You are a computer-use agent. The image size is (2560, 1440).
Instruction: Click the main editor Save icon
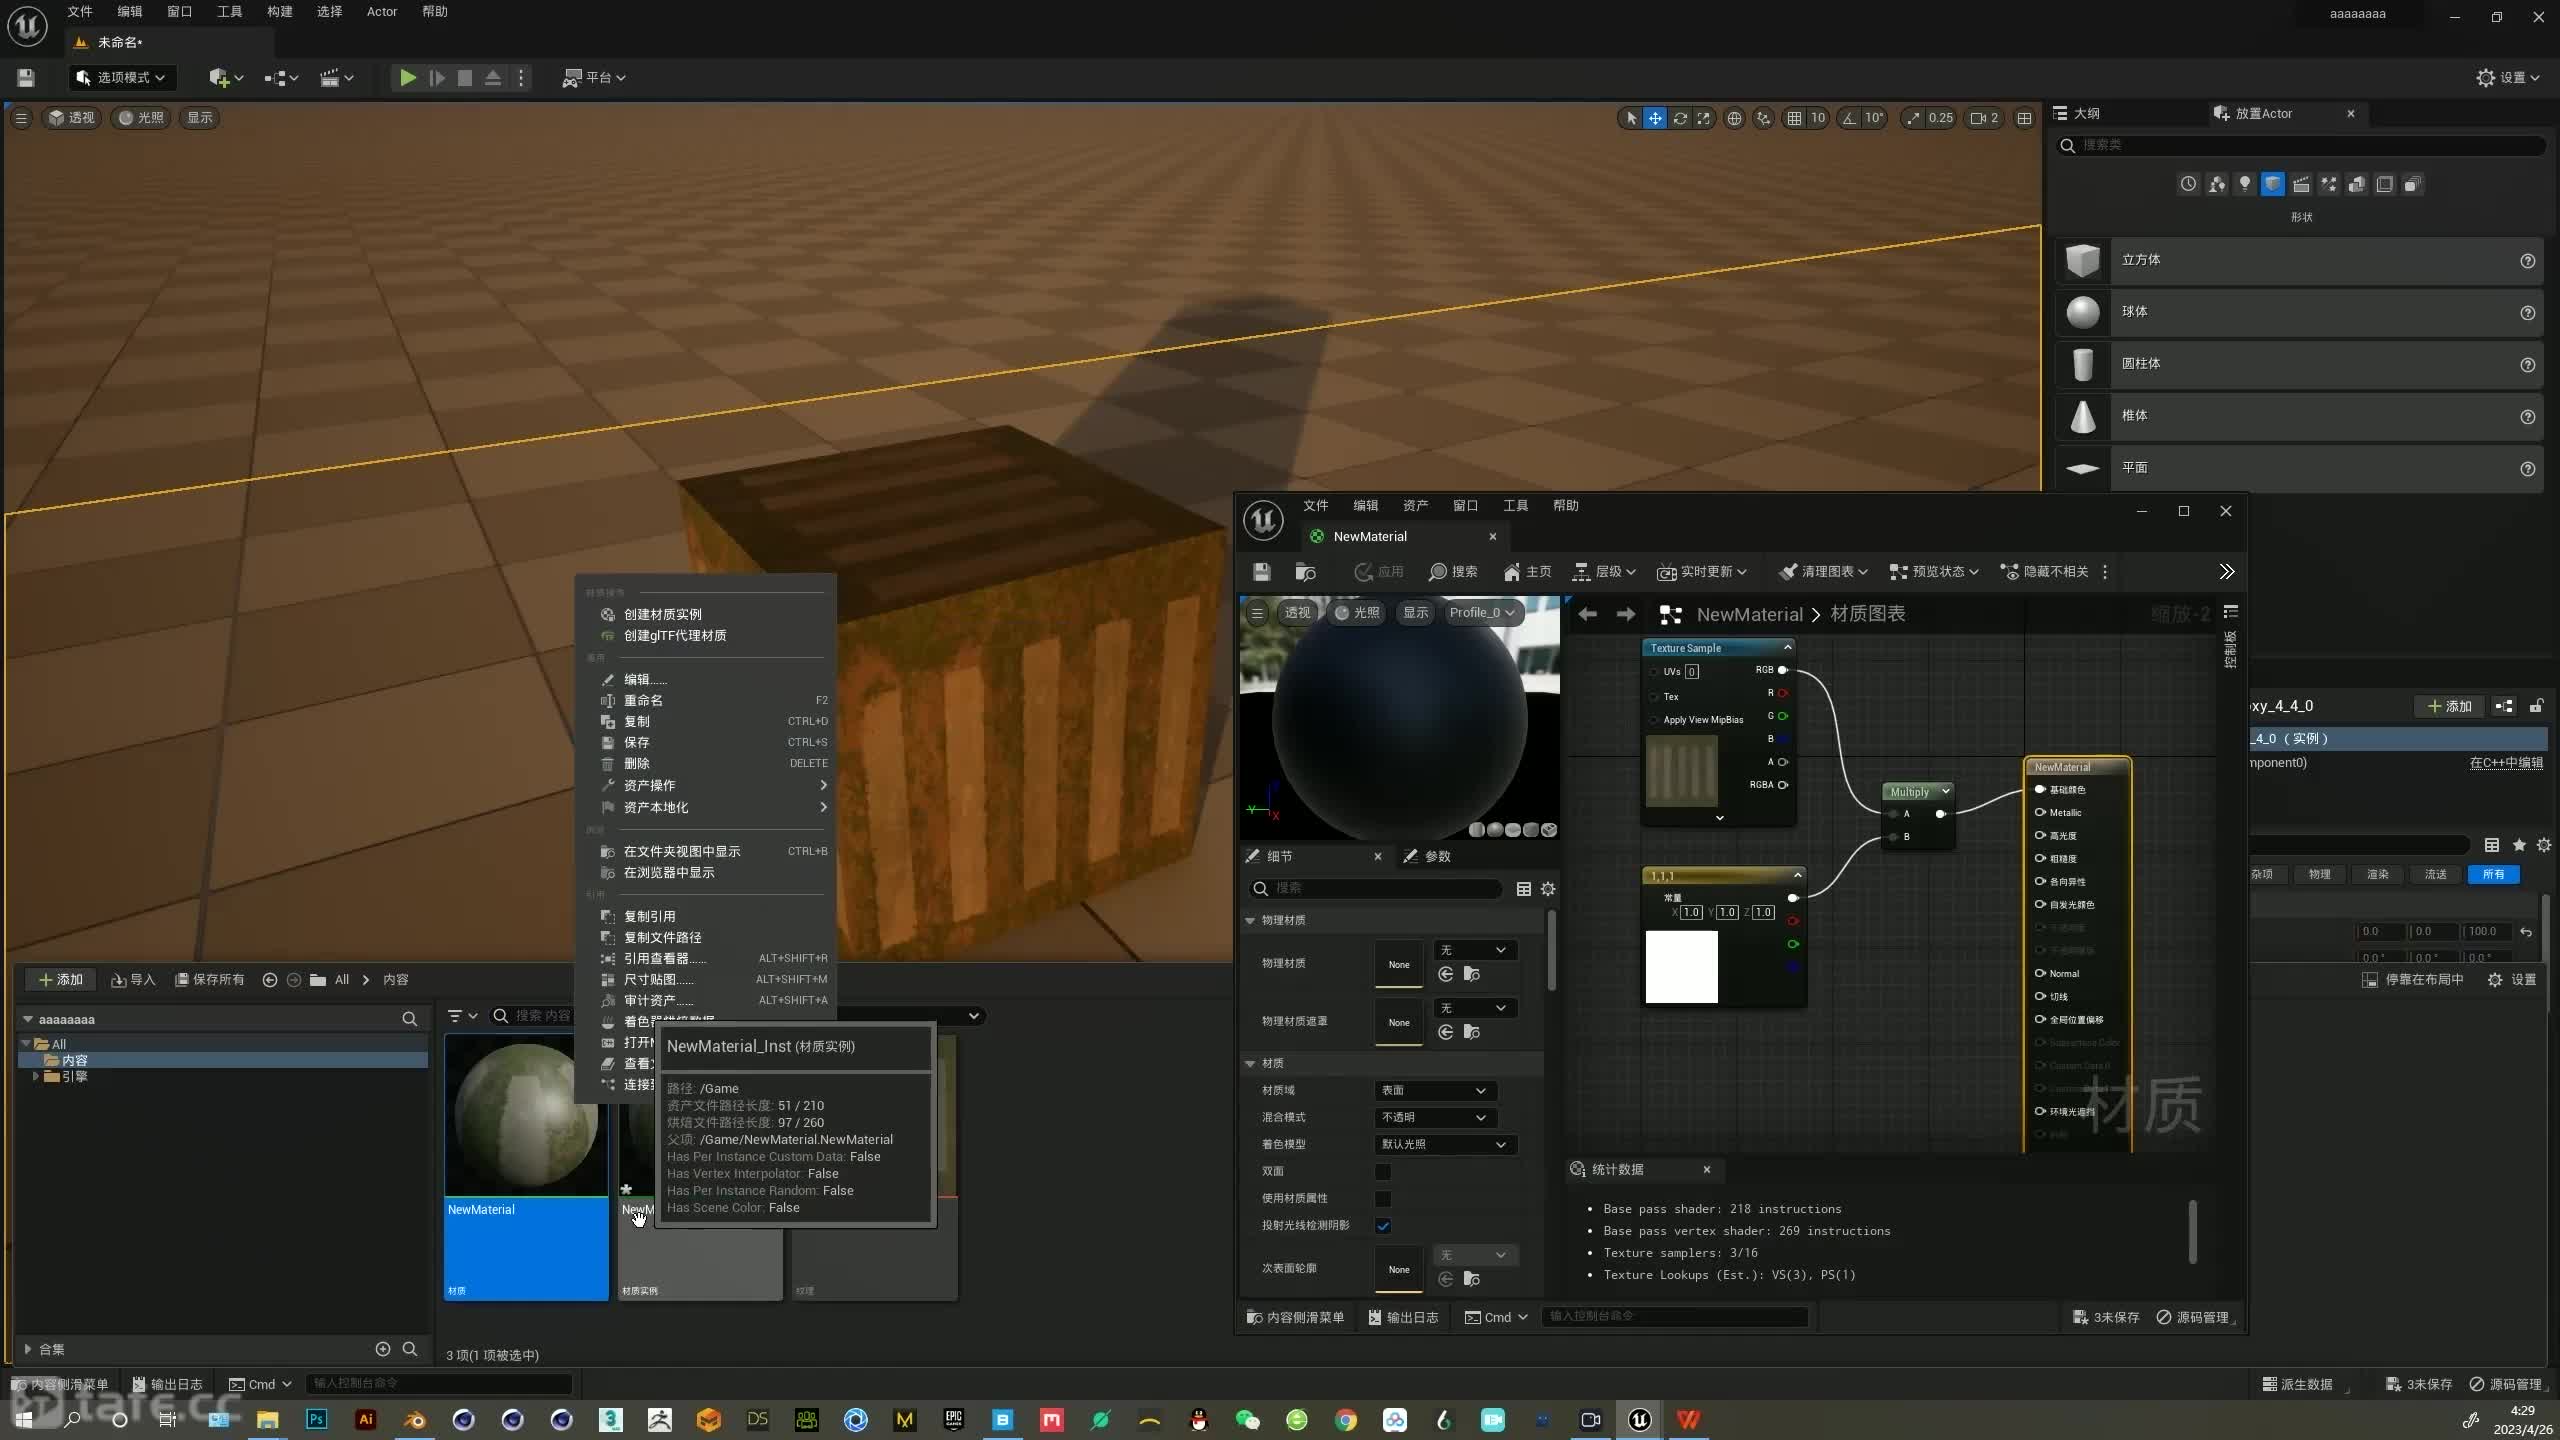click(26, 77)
